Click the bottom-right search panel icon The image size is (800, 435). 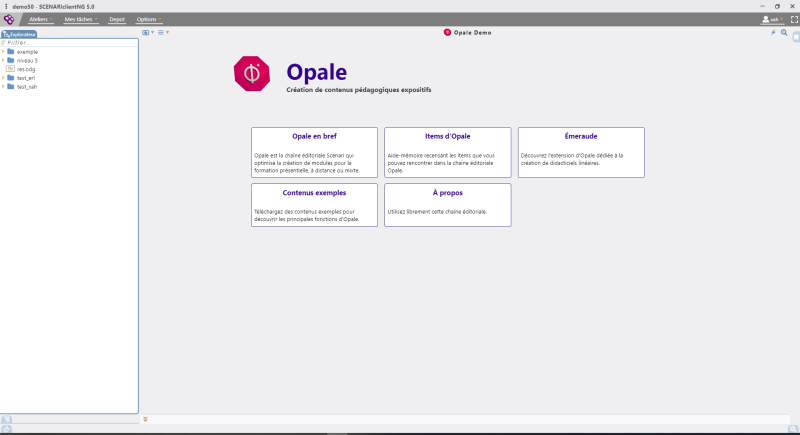click(793, 429)
